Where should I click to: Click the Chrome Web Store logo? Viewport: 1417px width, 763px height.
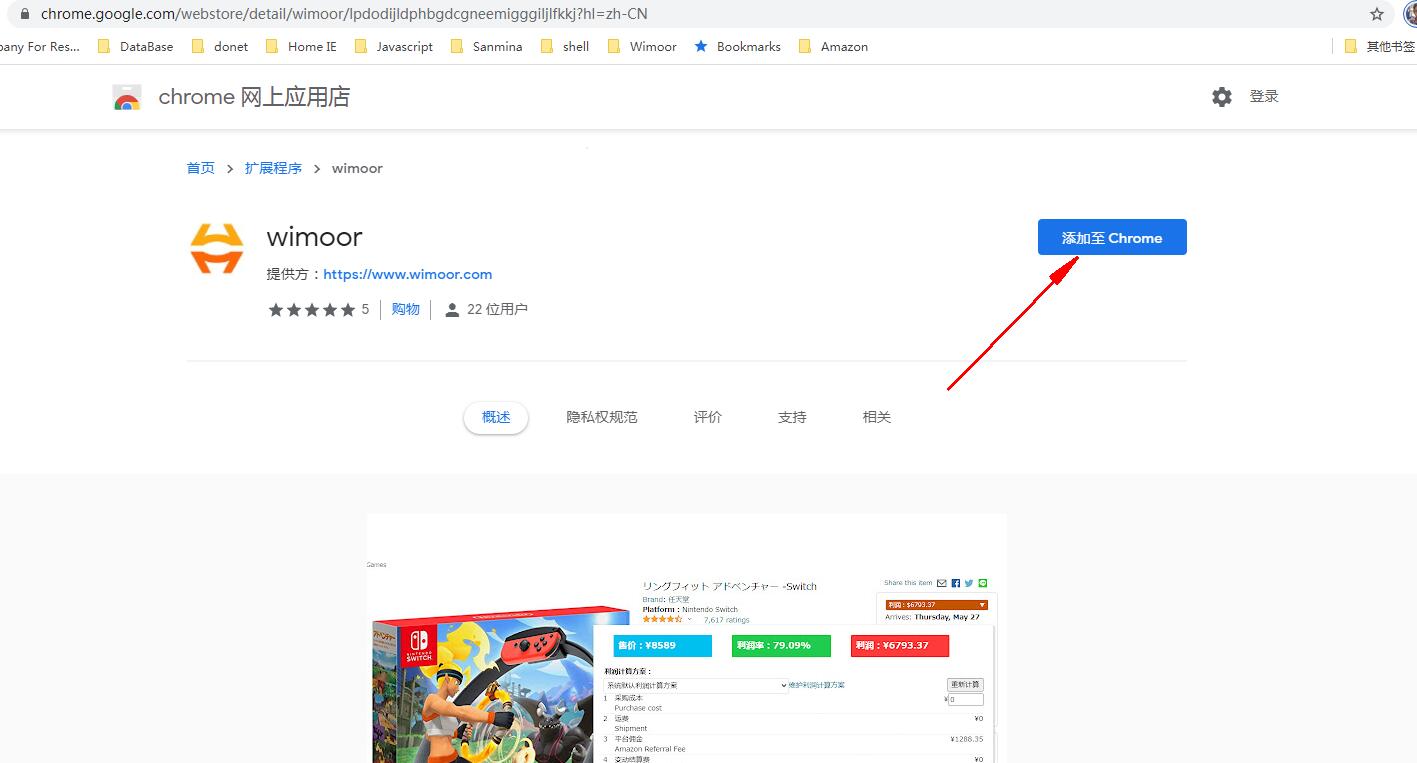[127, 97]
